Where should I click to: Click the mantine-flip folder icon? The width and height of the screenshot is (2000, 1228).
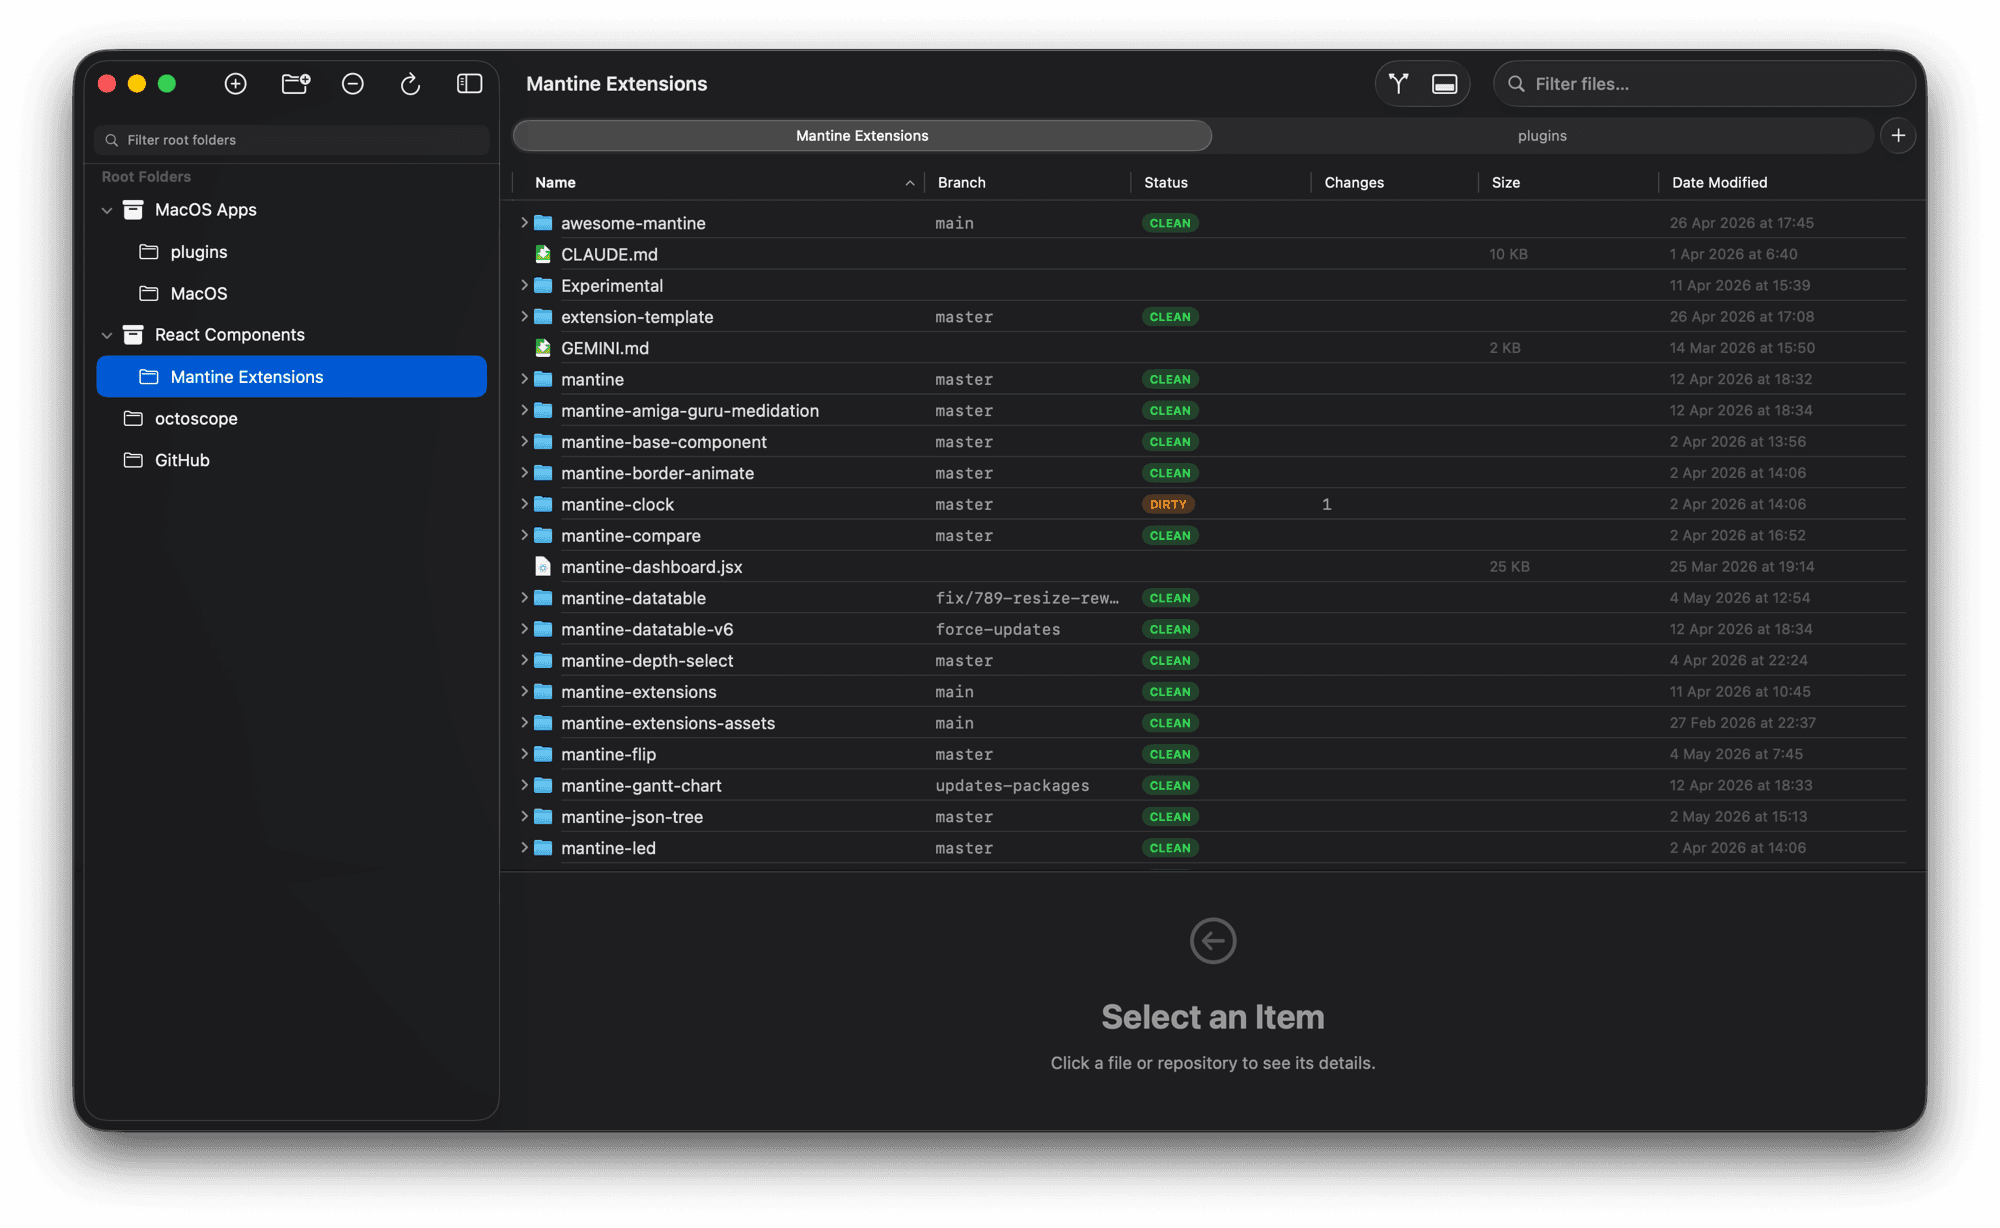click(x=543, y=754)
